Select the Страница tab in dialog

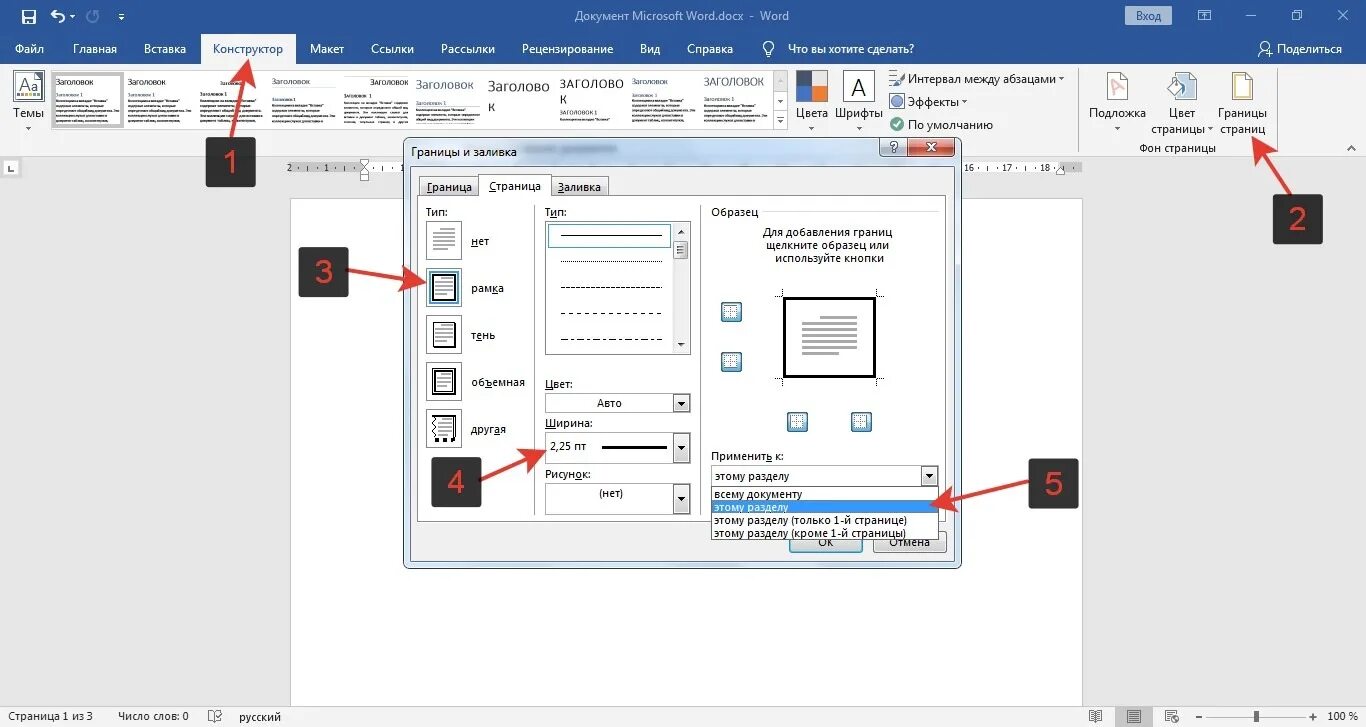(x=515, y=186)
